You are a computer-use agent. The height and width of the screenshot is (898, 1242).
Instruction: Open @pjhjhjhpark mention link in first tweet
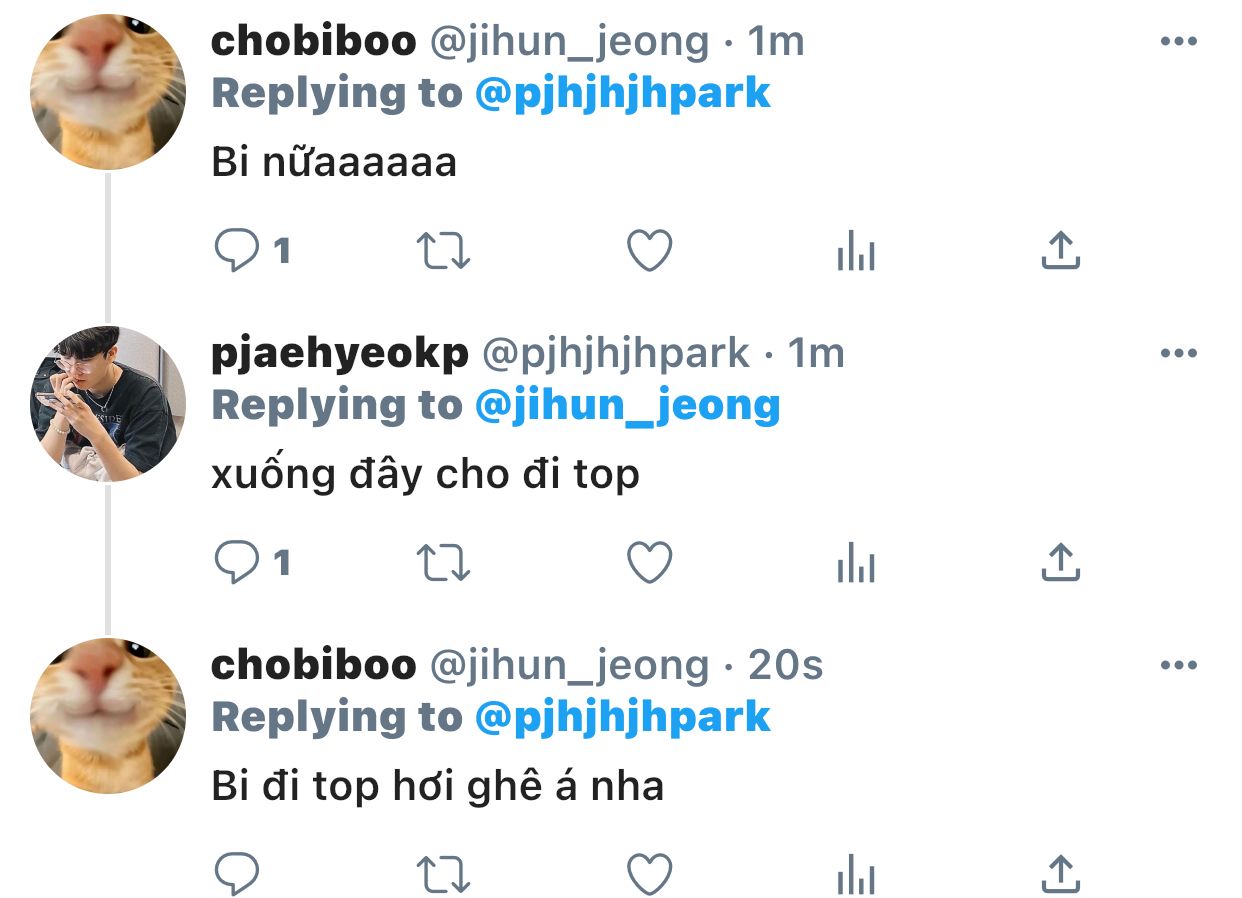pos(622,93)
